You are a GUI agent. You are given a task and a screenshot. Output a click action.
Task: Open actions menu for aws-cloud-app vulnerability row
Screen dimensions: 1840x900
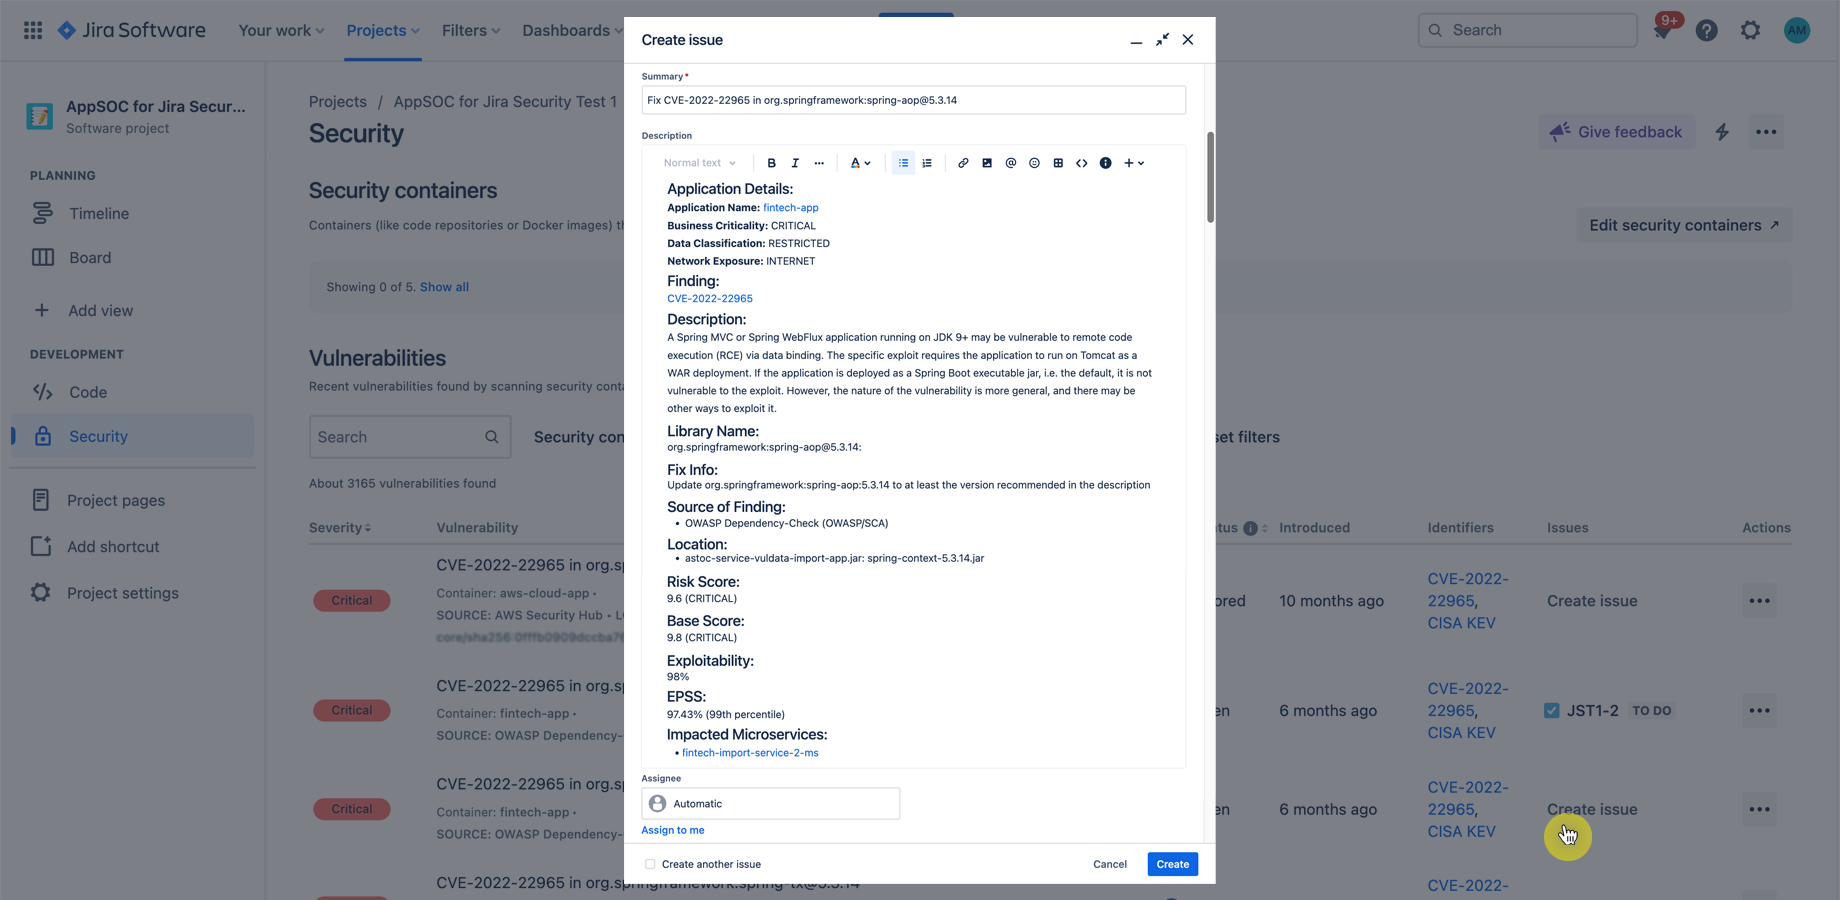[1760, 601]
